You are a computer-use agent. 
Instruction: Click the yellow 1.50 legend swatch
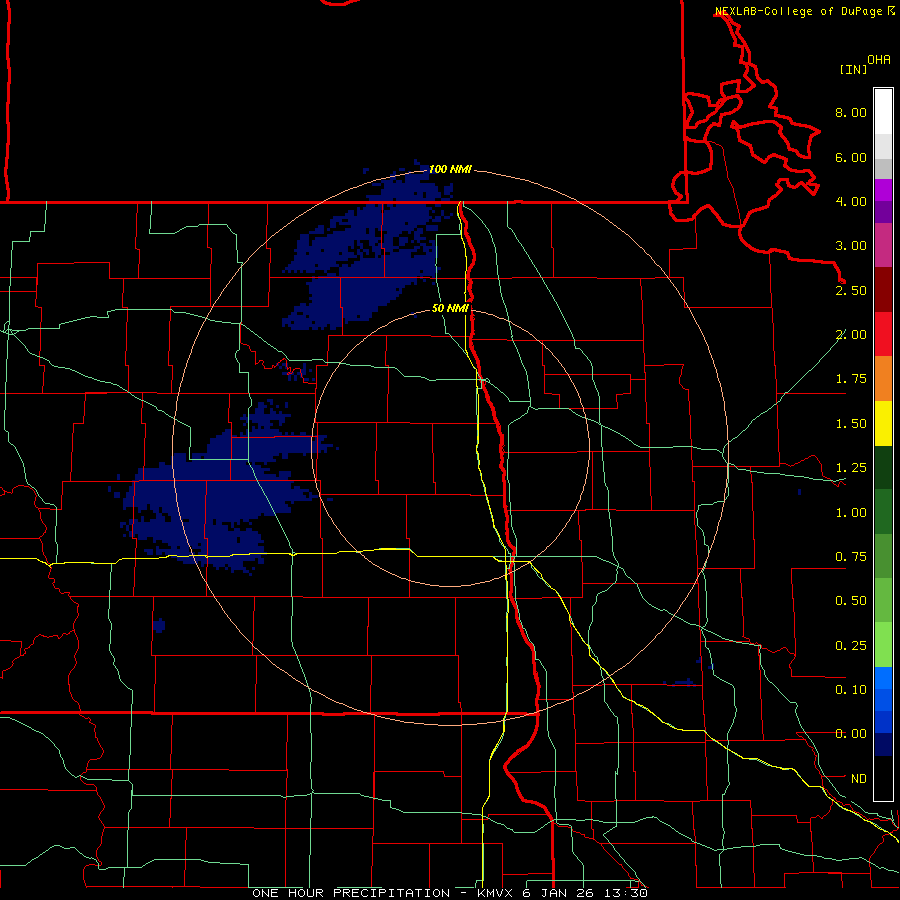[x=883, y=423]
